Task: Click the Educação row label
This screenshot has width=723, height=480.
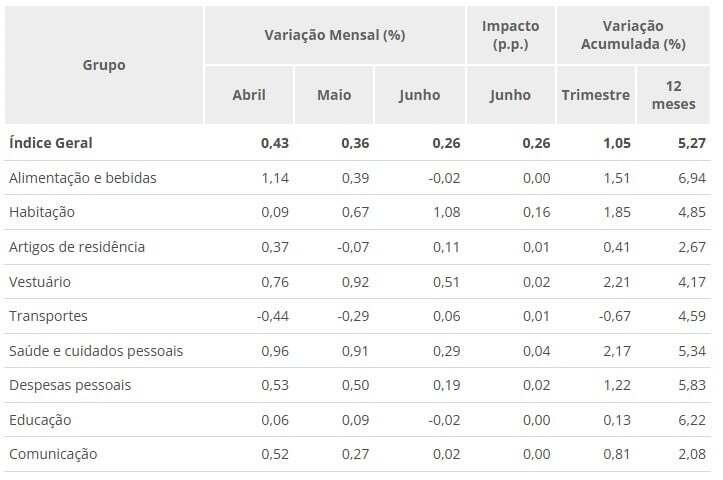Action: point(39,420)
